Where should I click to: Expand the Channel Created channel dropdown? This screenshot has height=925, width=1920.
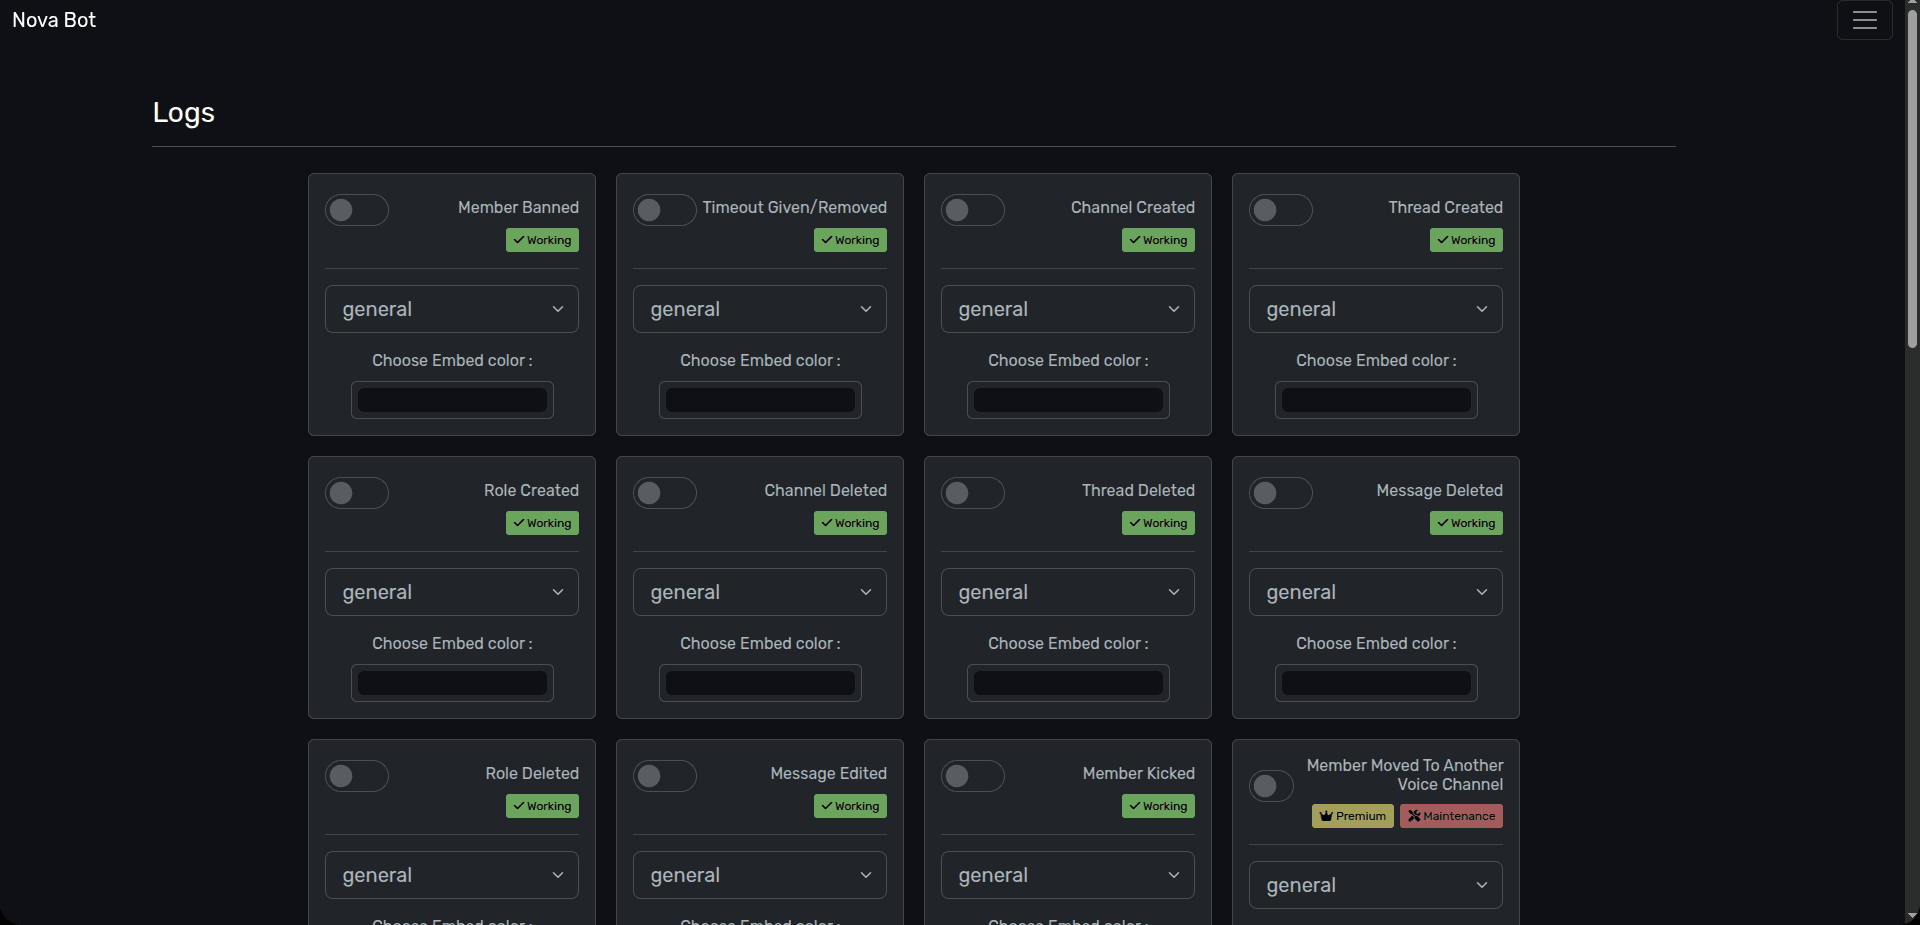click(1067, 309)
